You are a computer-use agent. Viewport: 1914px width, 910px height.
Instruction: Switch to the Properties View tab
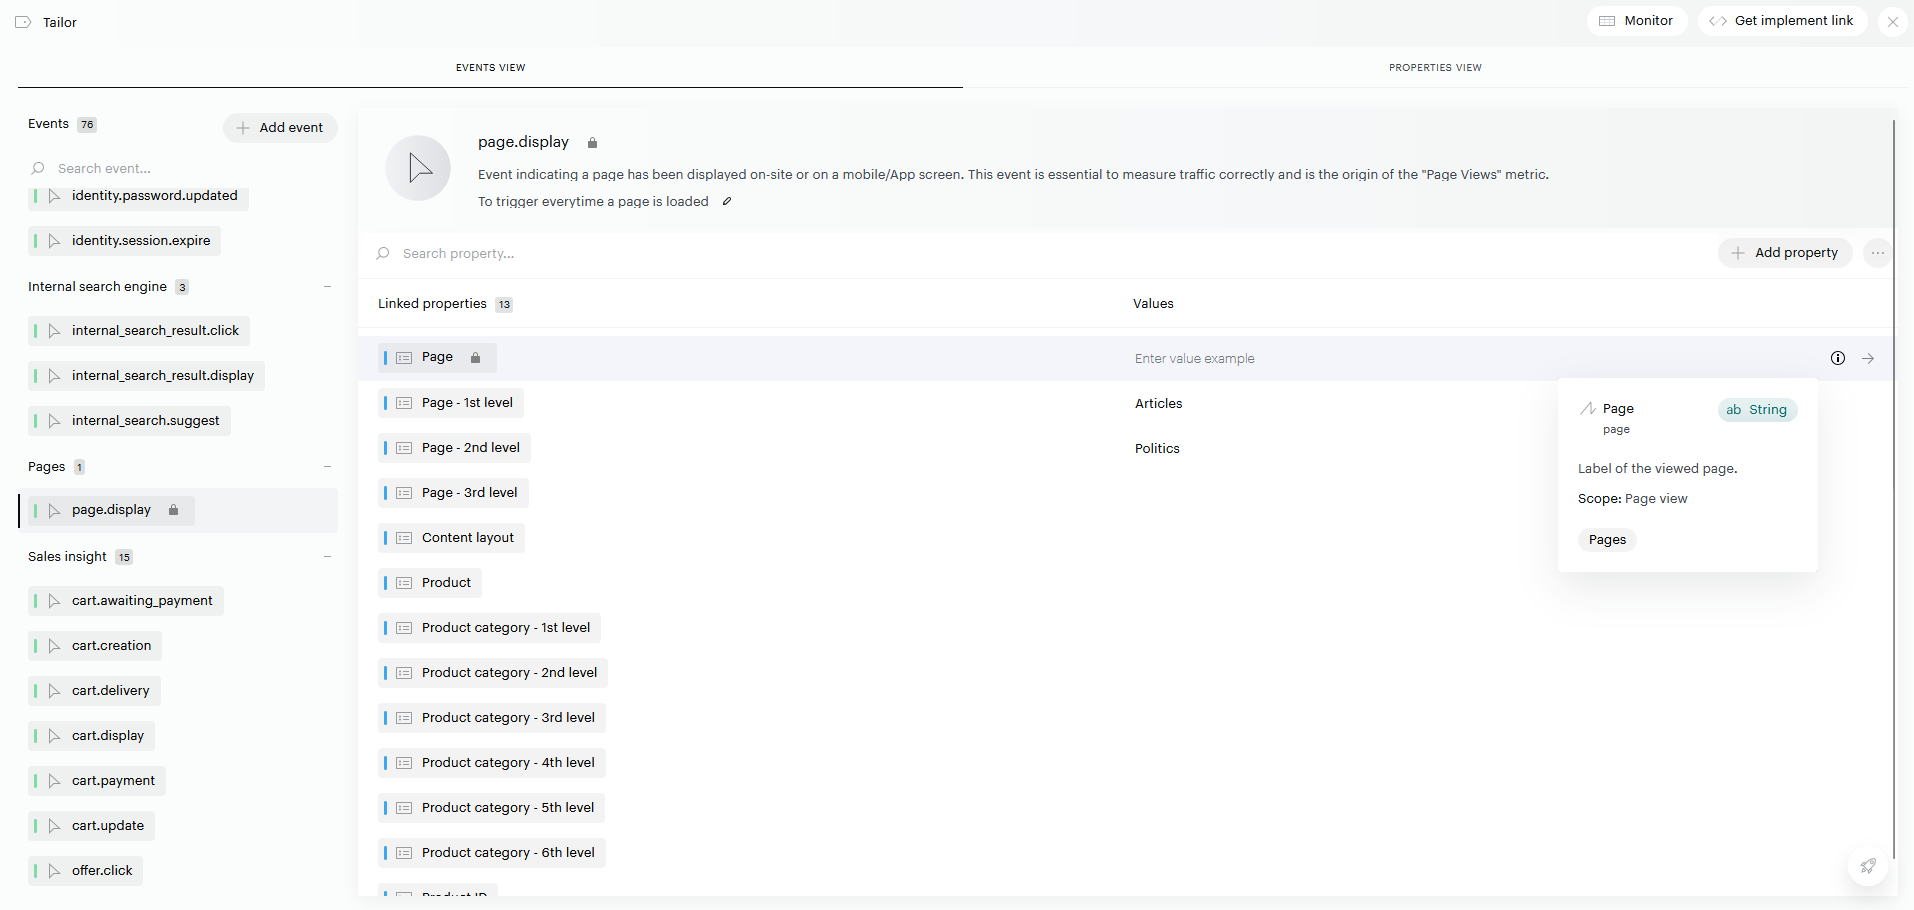click(x=1434, y=67)
